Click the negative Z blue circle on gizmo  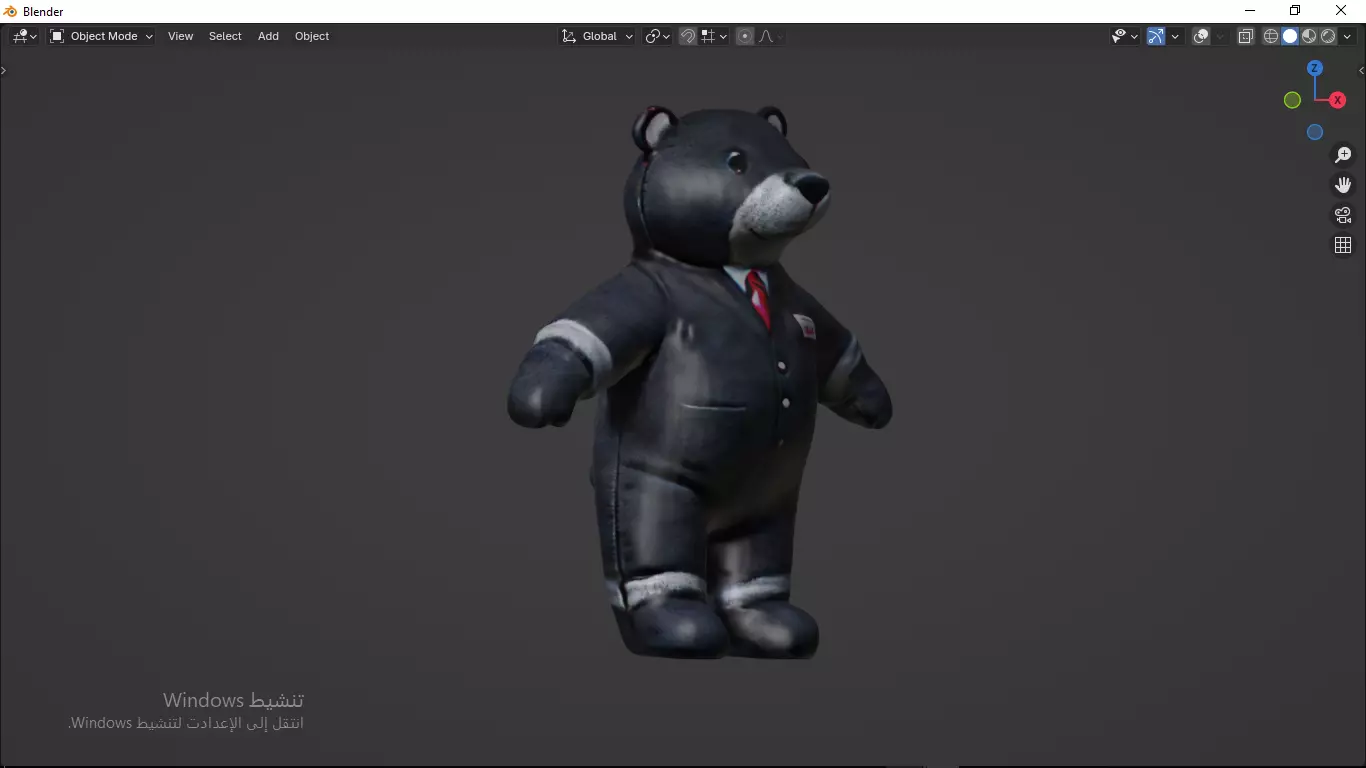pos(1315,132)
